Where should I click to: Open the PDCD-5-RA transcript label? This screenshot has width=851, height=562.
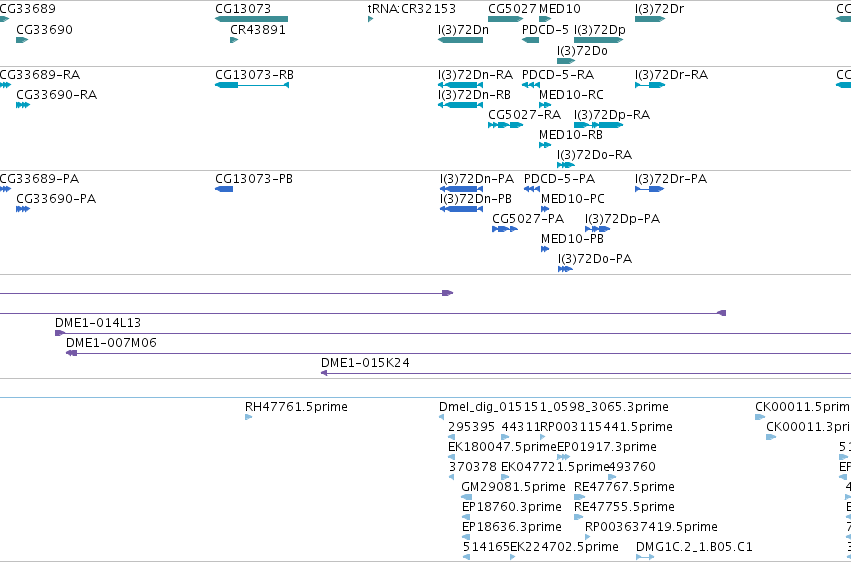(x=558, y=75)
